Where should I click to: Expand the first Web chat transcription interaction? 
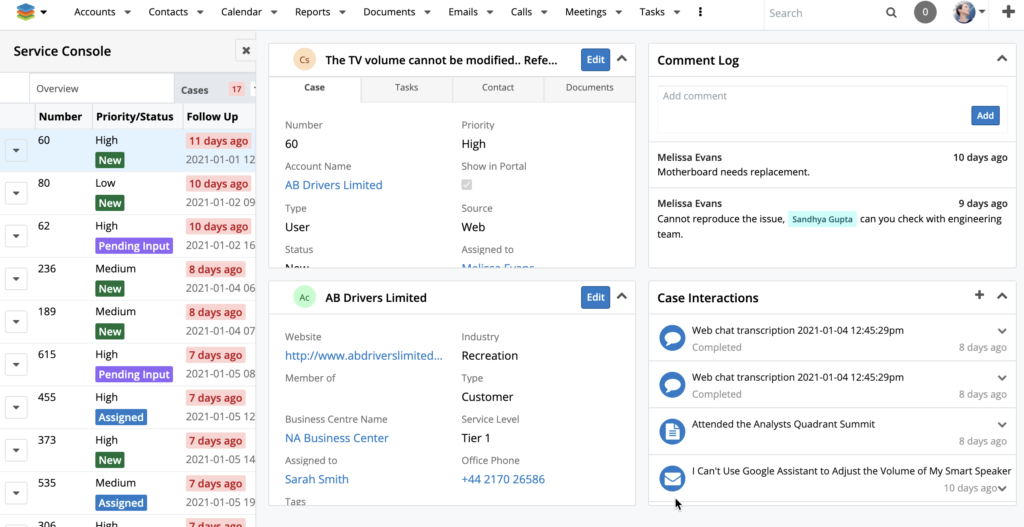(x=1002, y=332)
